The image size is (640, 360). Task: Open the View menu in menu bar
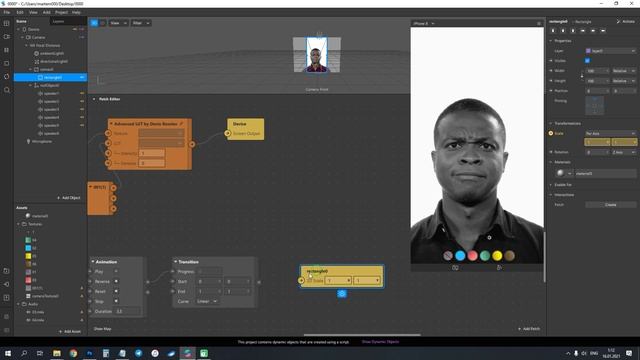33,12
